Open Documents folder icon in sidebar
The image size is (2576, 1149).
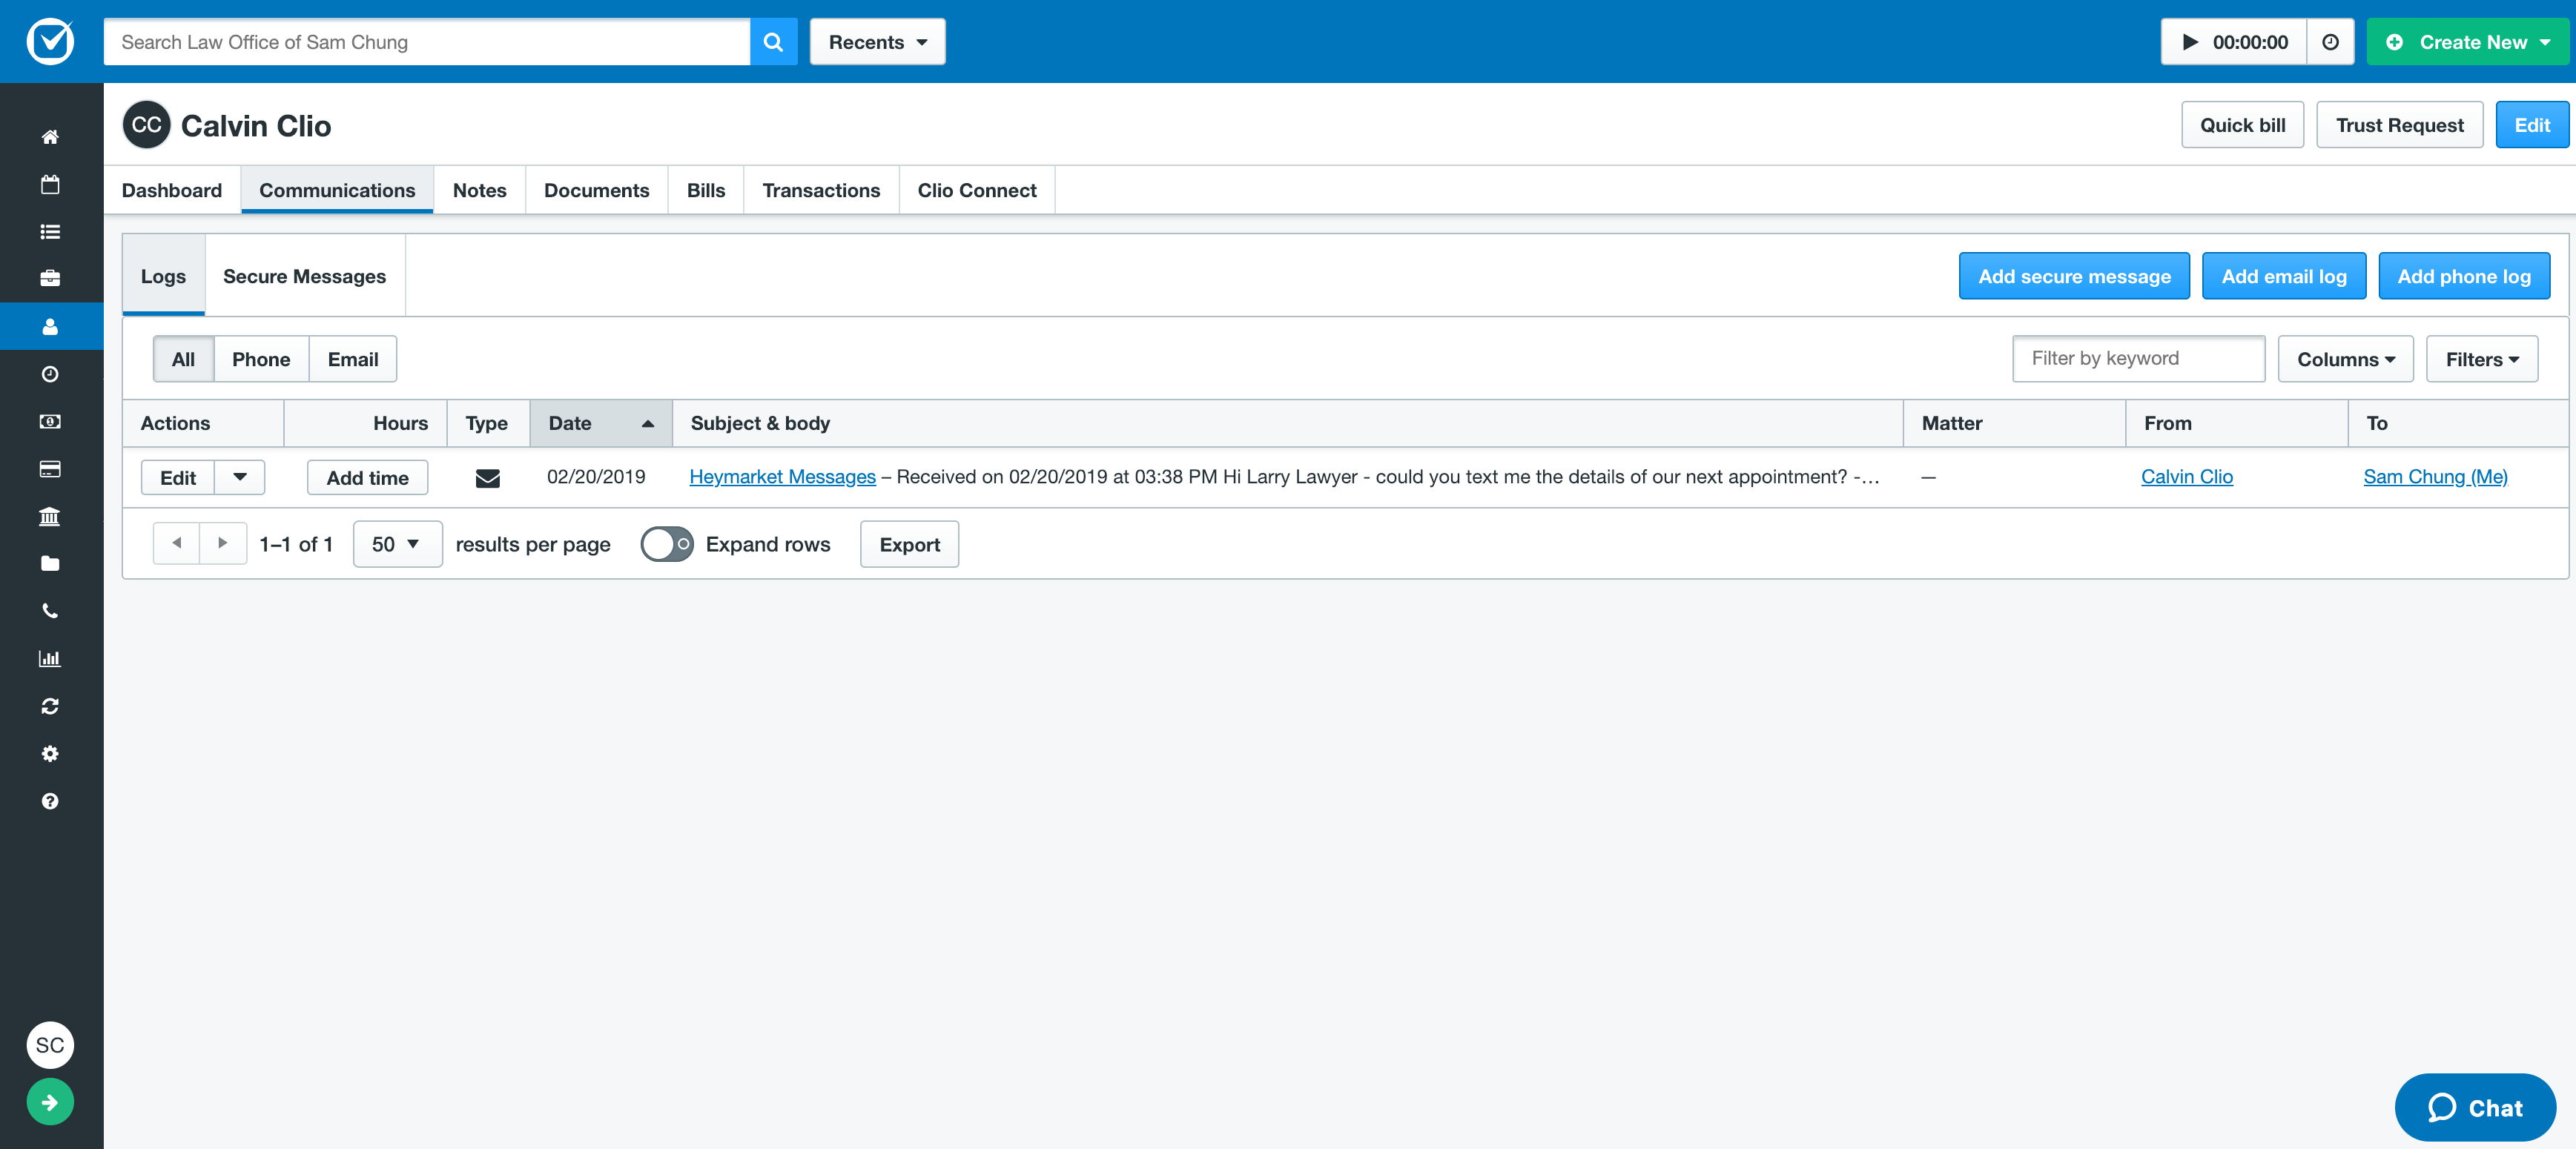pos(50,564)
